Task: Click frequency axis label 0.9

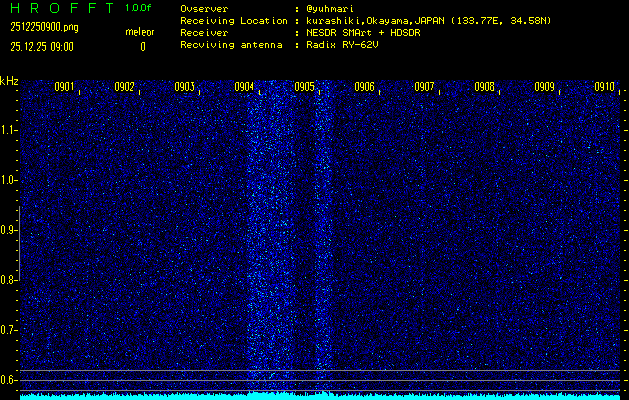Action: click(x=8, y=230)
